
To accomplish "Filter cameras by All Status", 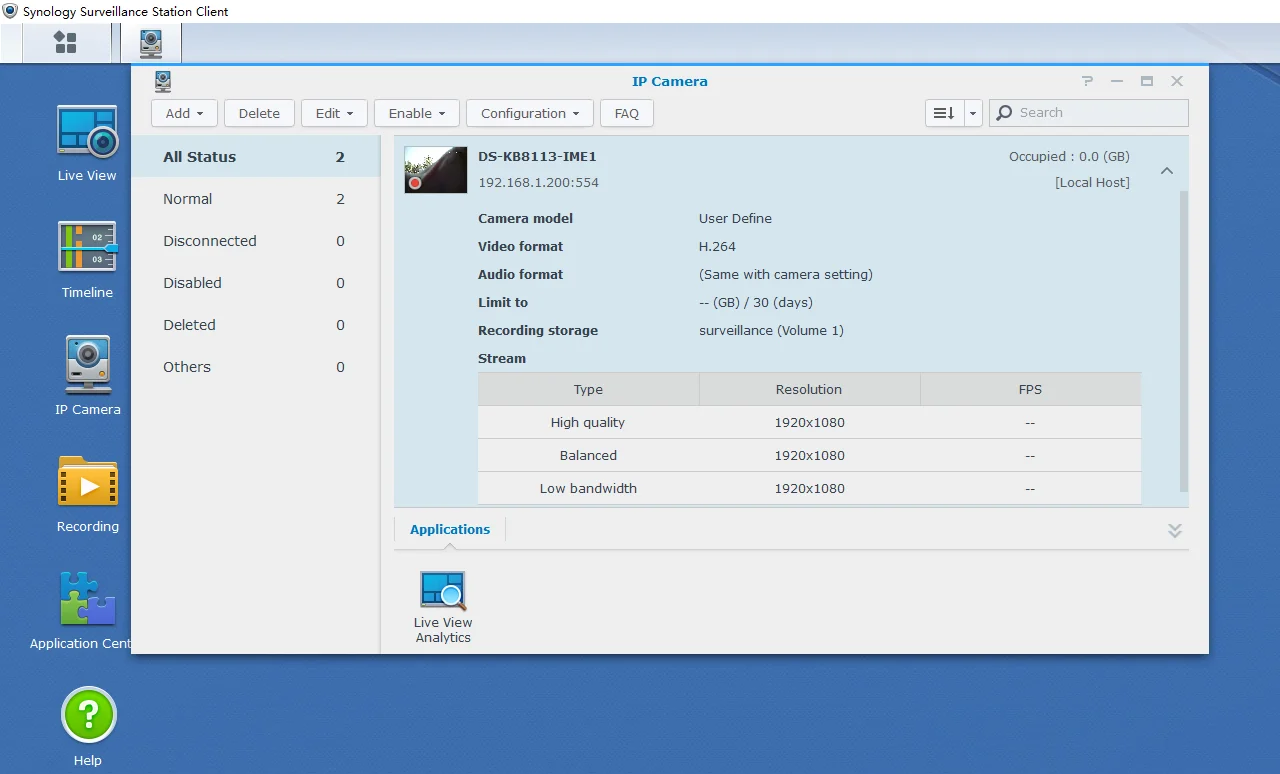I will (x=255, y=157).
